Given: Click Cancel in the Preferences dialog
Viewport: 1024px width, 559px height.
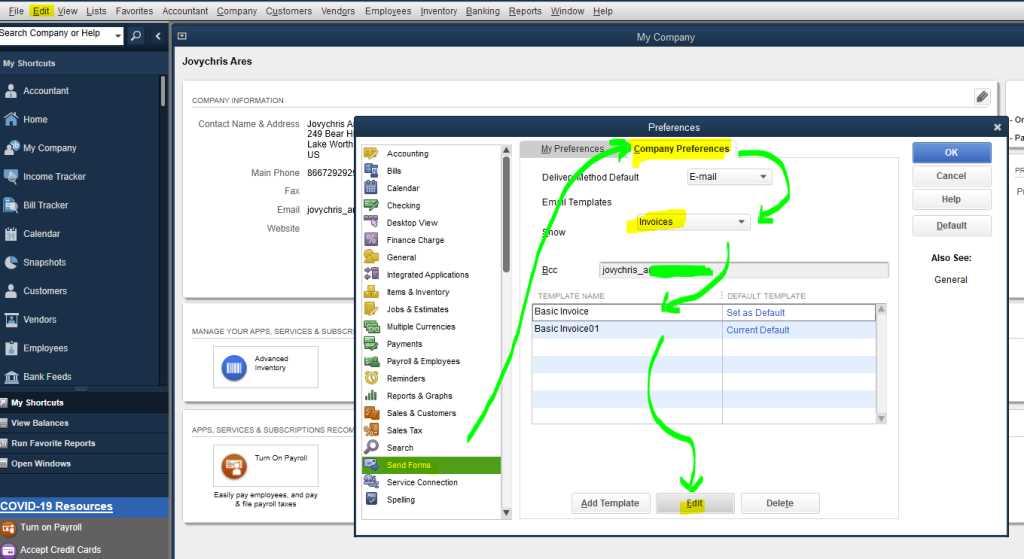Looking at the screenshot, I should click(x=952, y=176).
